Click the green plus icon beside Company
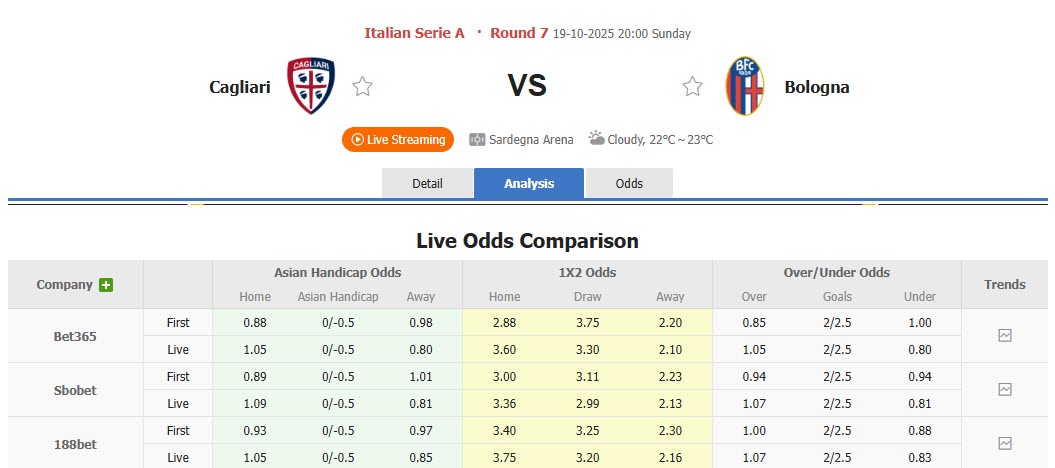The height and width of the screenshot is (468, 1055). (106, 285)
